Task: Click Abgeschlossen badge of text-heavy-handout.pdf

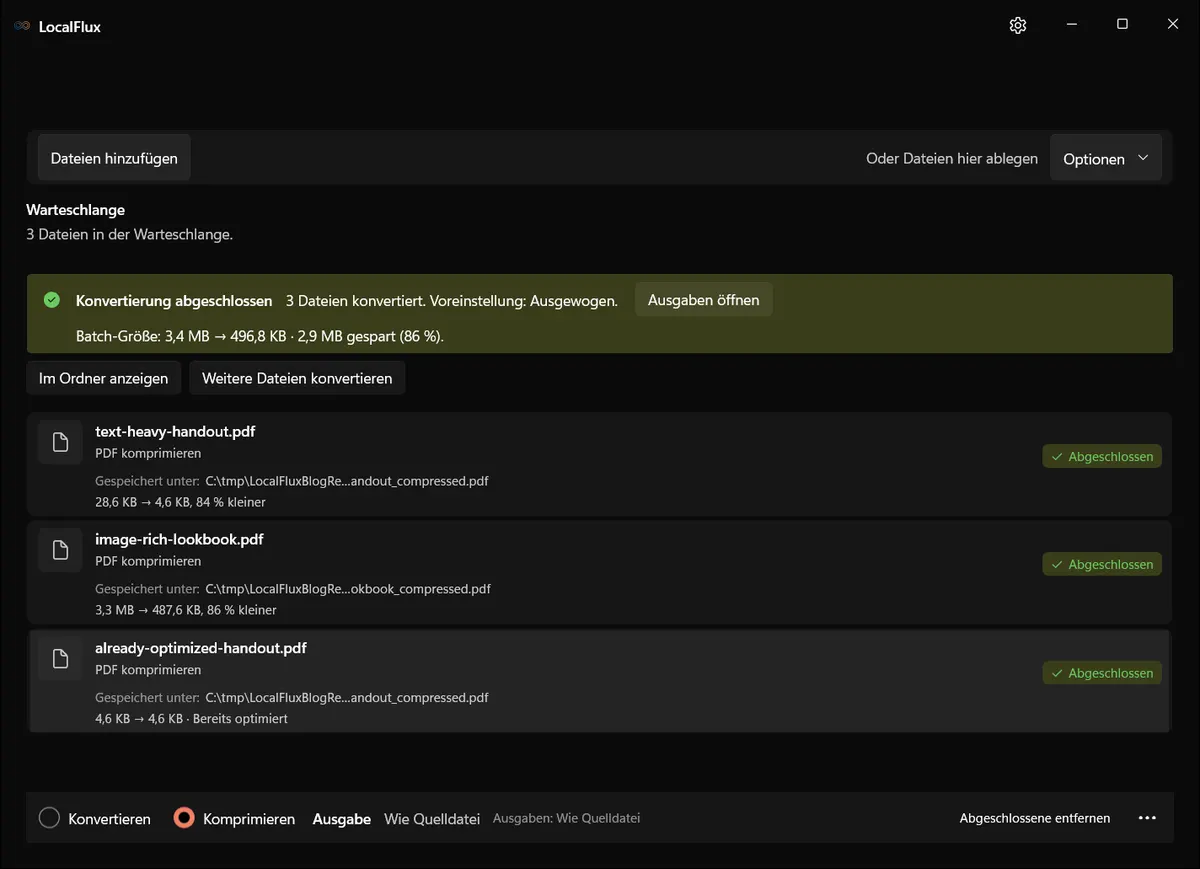Action: point(1102,456)
